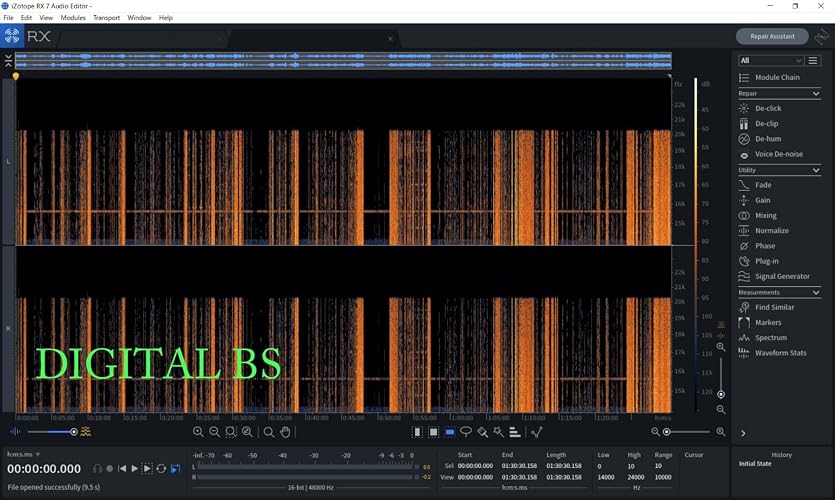Open the Help menu

tap(166, 18)
